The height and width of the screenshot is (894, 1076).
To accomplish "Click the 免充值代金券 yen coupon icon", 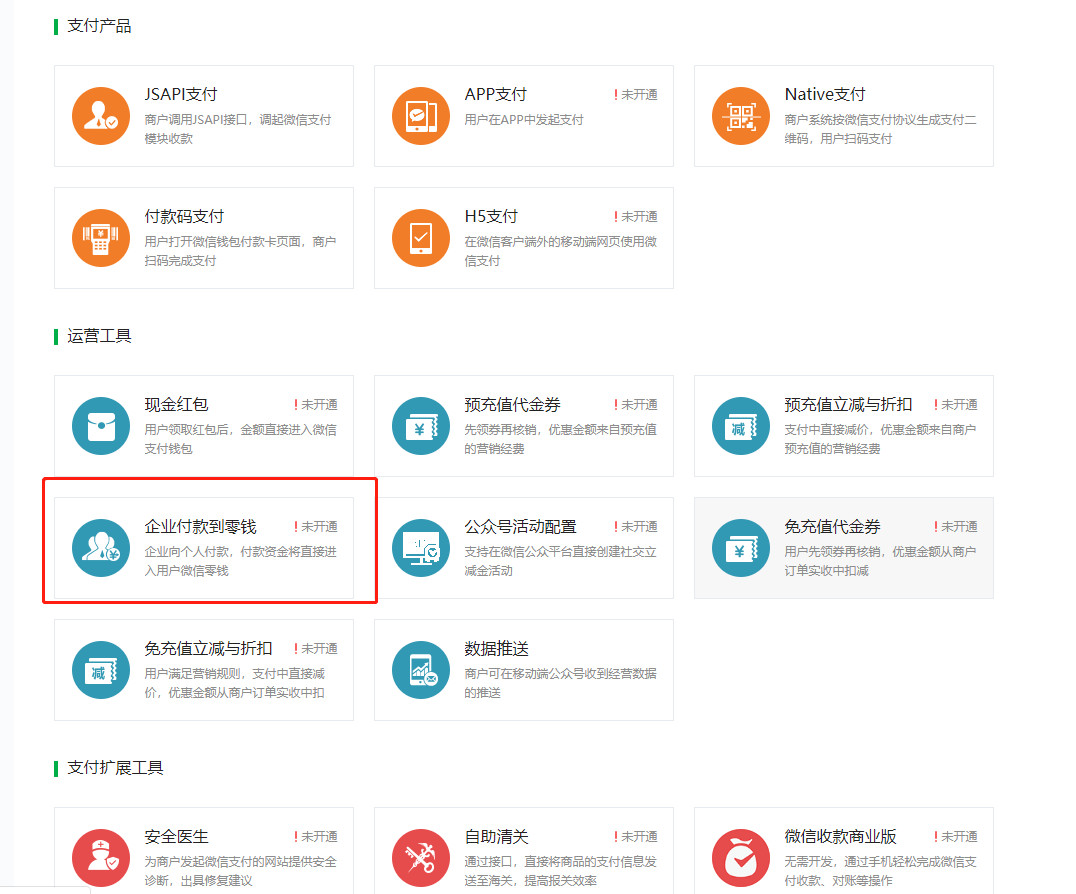I will [741, 548].
